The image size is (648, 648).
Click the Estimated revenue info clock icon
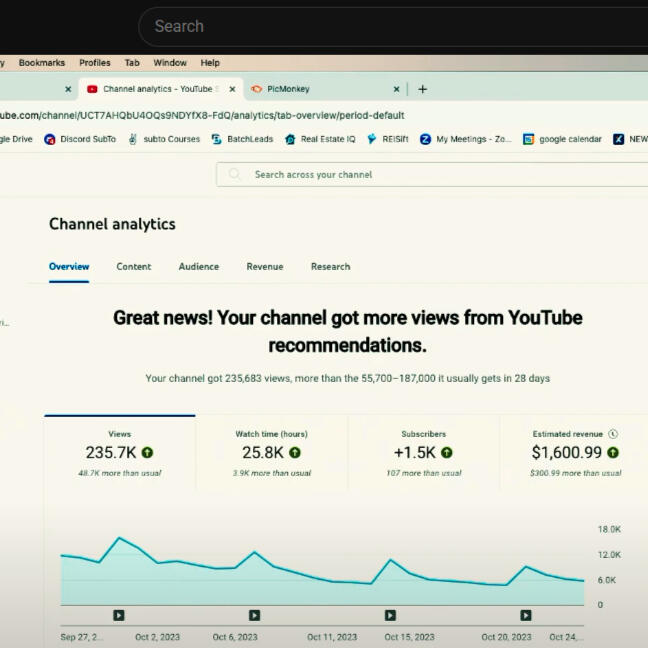click(613, 434)
